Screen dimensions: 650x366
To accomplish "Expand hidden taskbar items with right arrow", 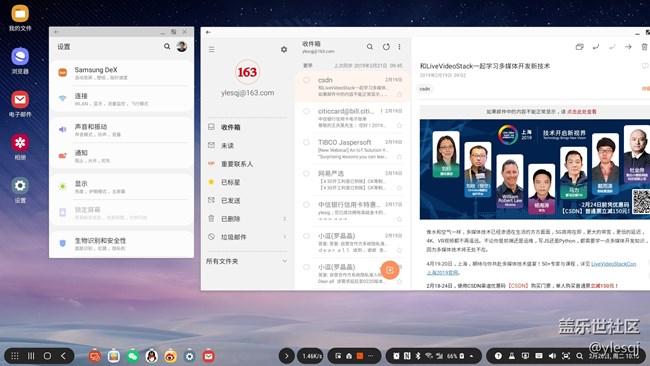I will tap(286, 356).
